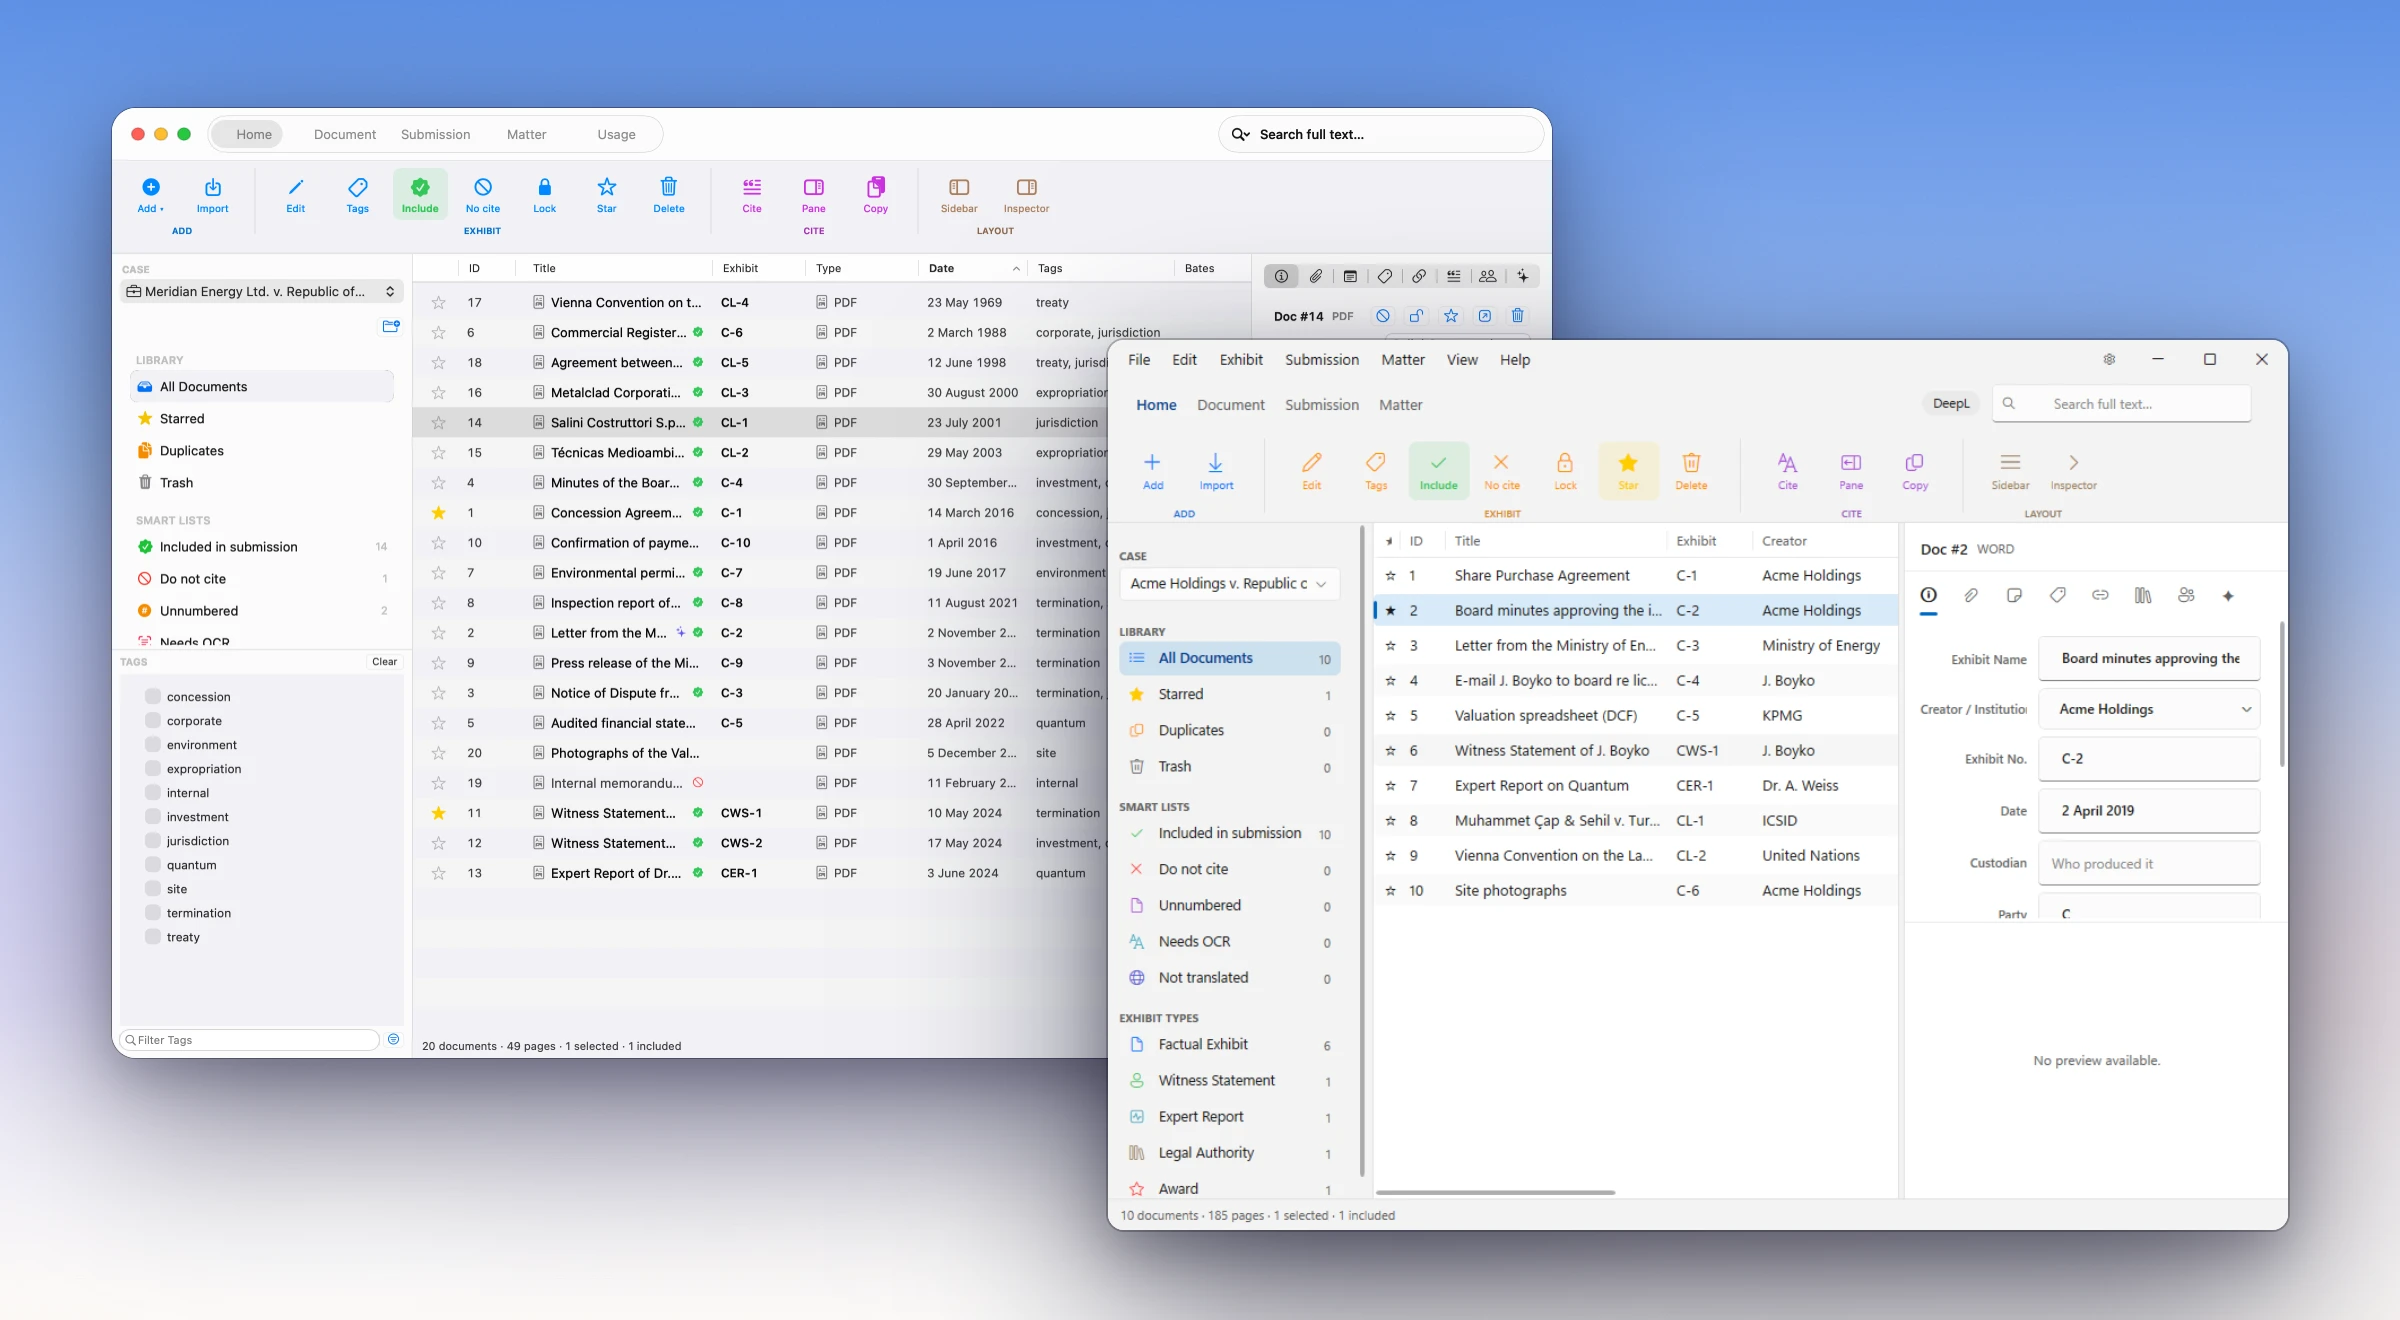
Task: Open the tag tab in Windows inspector
Action: [x=2057, y=595]
